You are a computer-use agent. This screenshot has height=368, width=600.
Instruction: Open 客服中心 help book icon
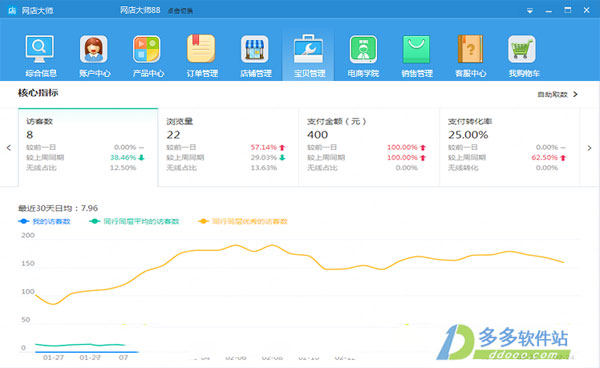point(470,49)
